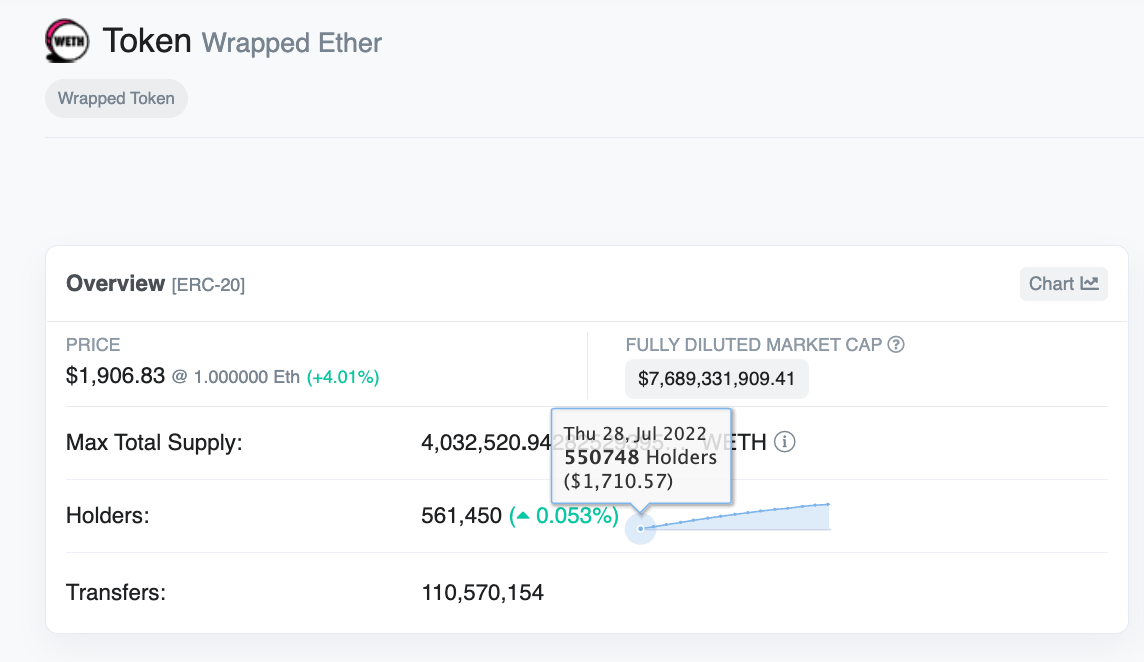Click the holders count 561,450
The height and width of the screenshot is (662, 1144).
(461, 516)
